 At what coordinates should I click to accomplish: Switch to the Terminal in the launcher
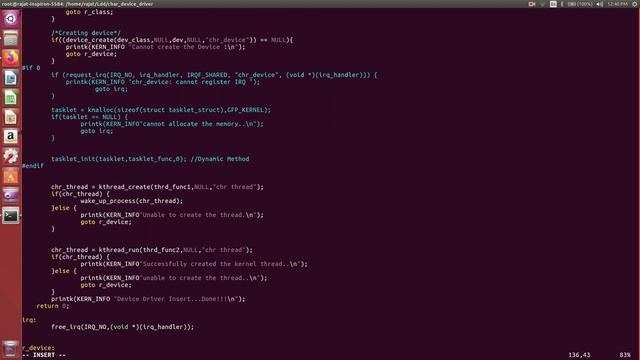11,216
